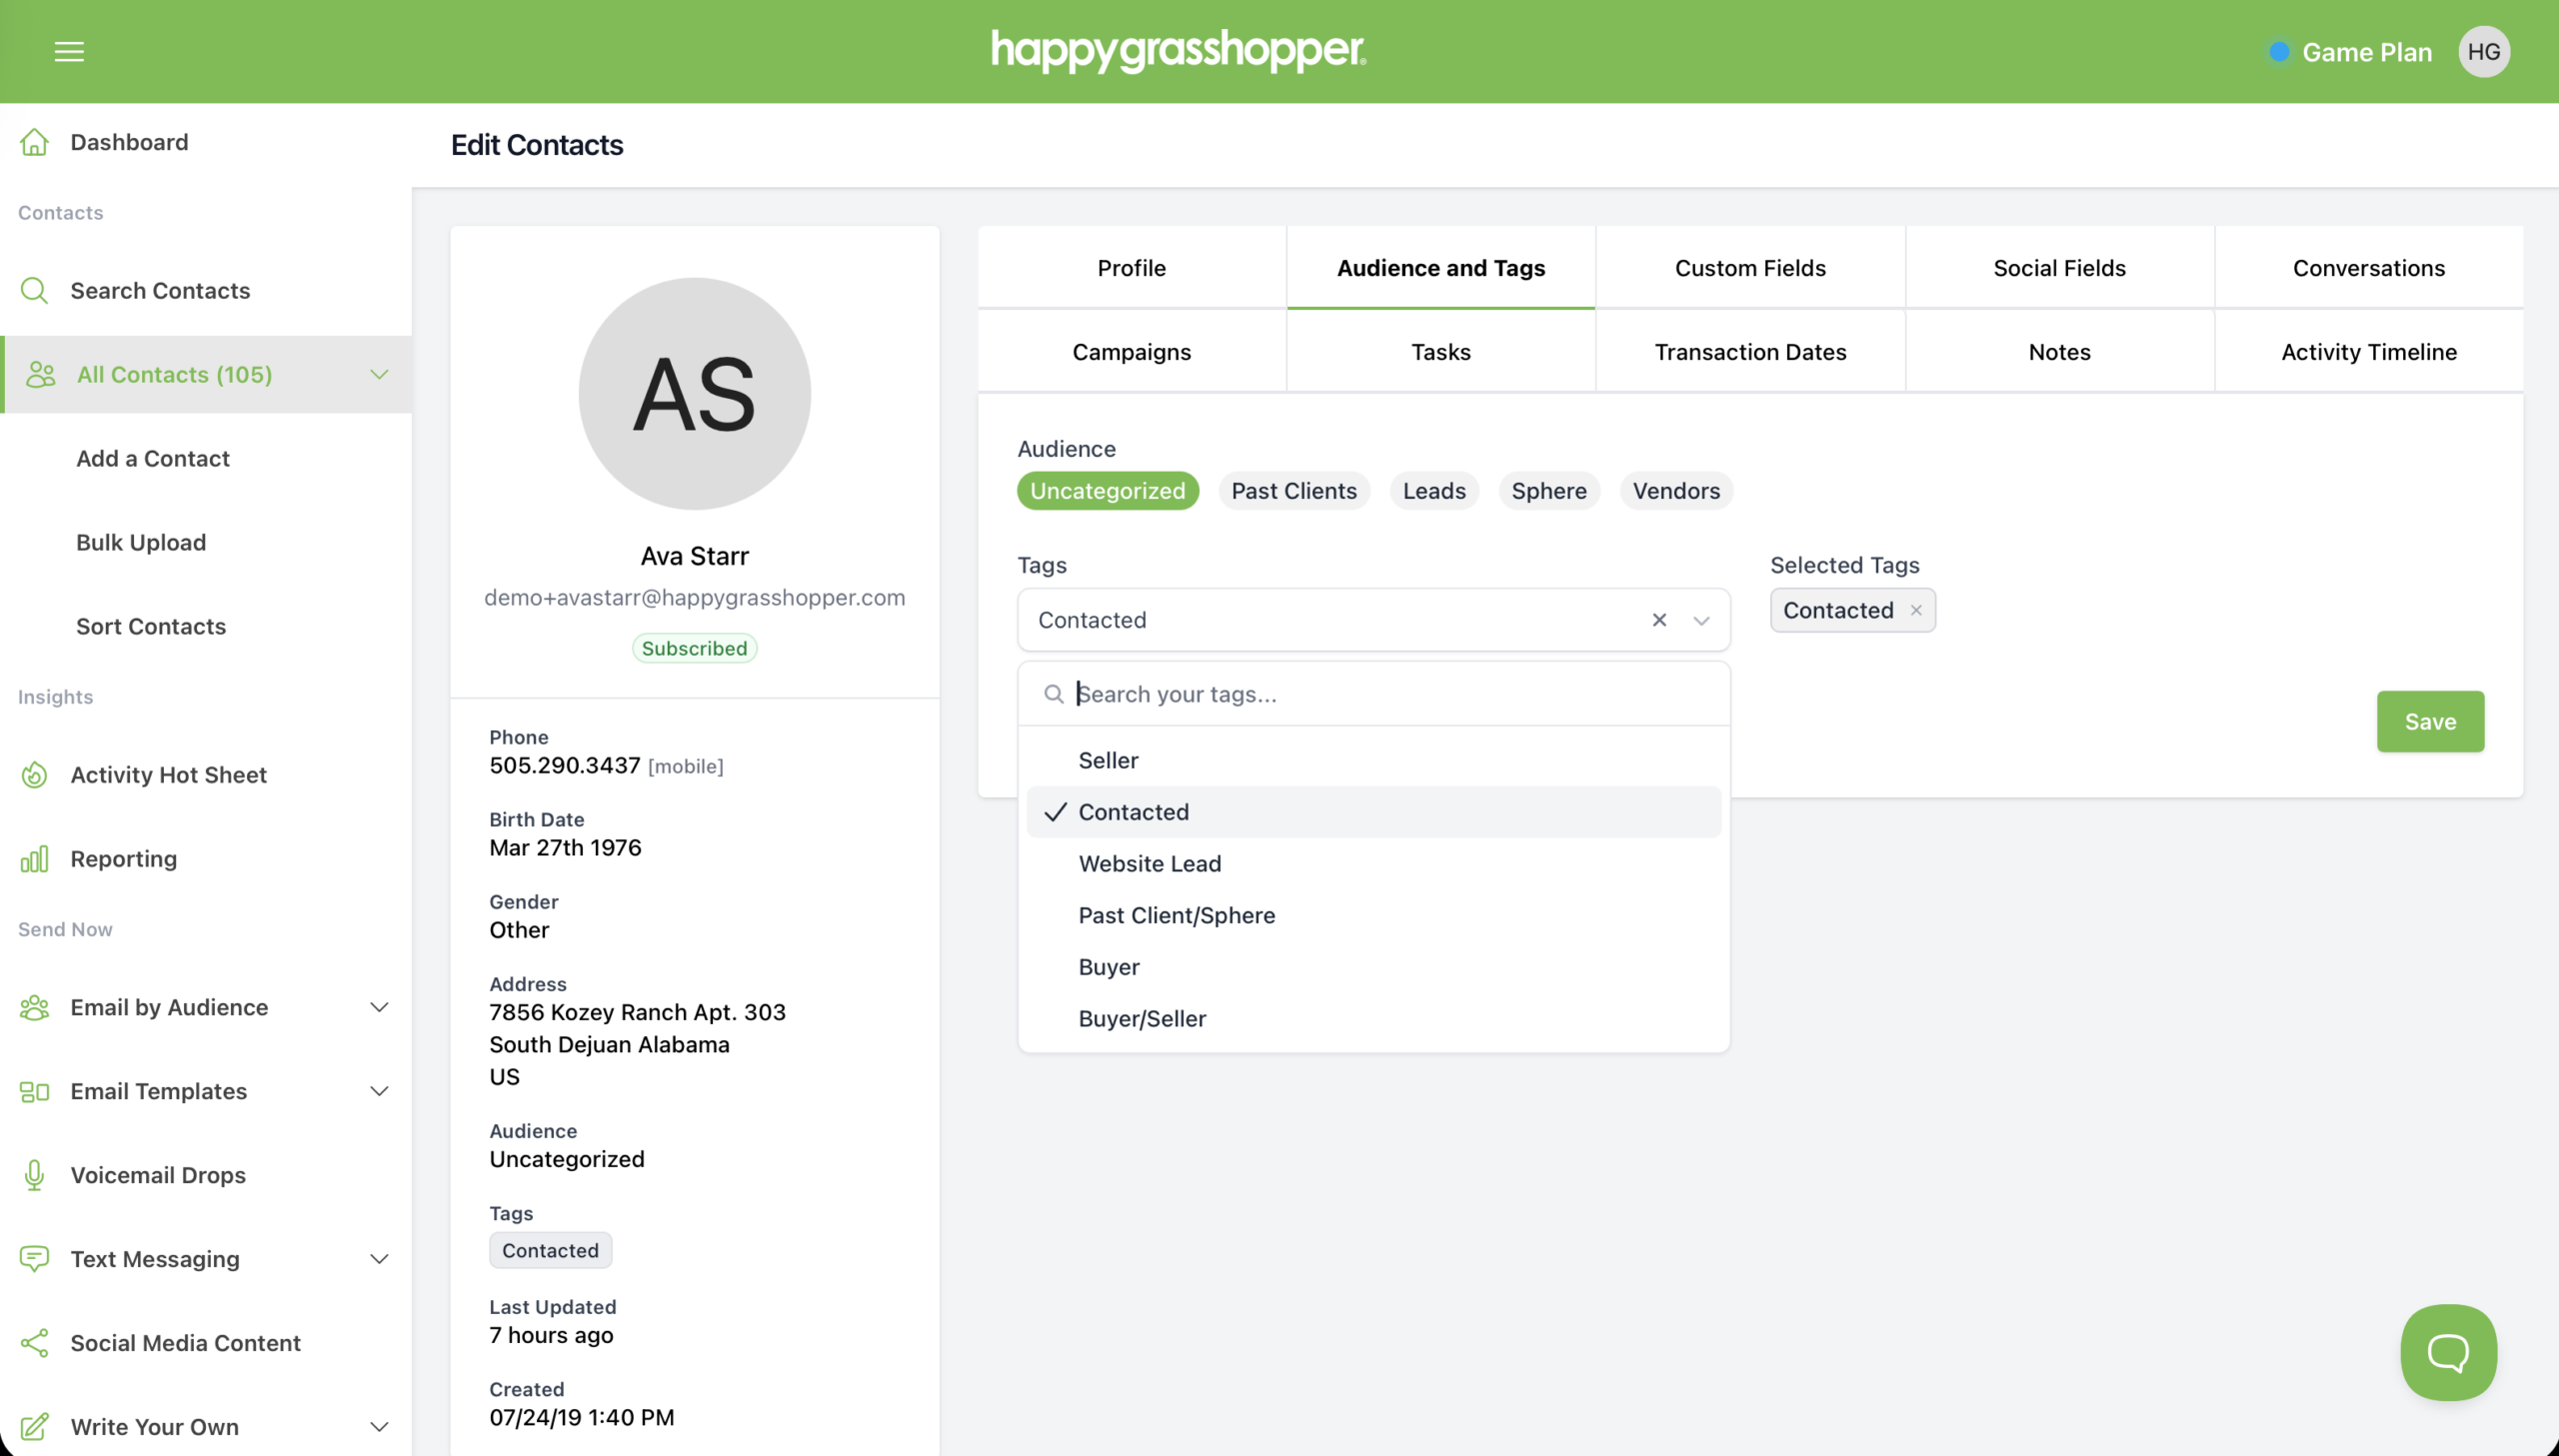Open the chat support bubble icon
Screen dimensions: 2559x1456
click(x=2448, y=1352)
